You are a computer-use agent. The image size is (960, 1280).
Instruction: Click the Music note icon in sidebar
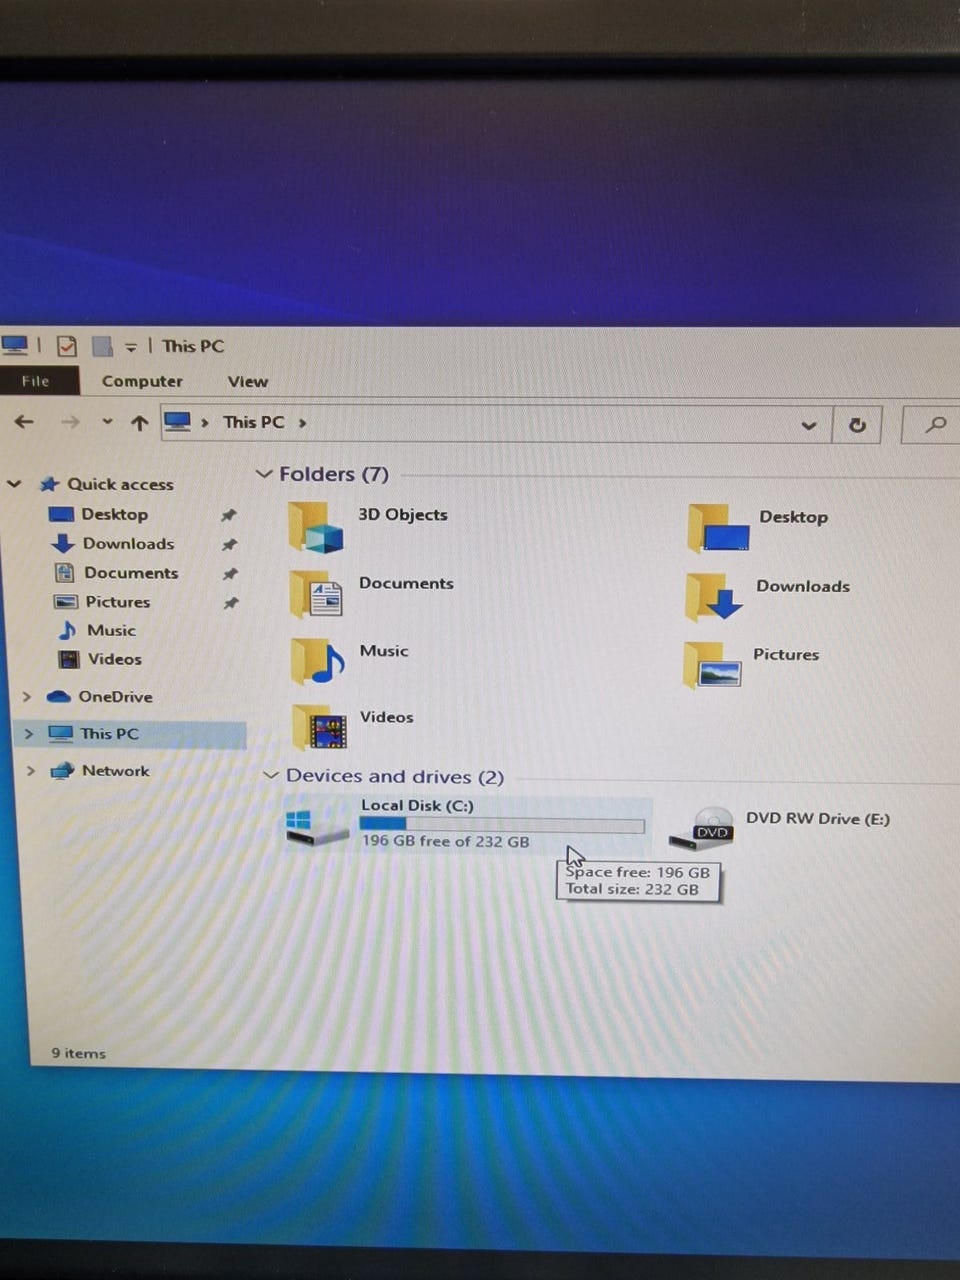pyautogui.click(x=67, y=630)
